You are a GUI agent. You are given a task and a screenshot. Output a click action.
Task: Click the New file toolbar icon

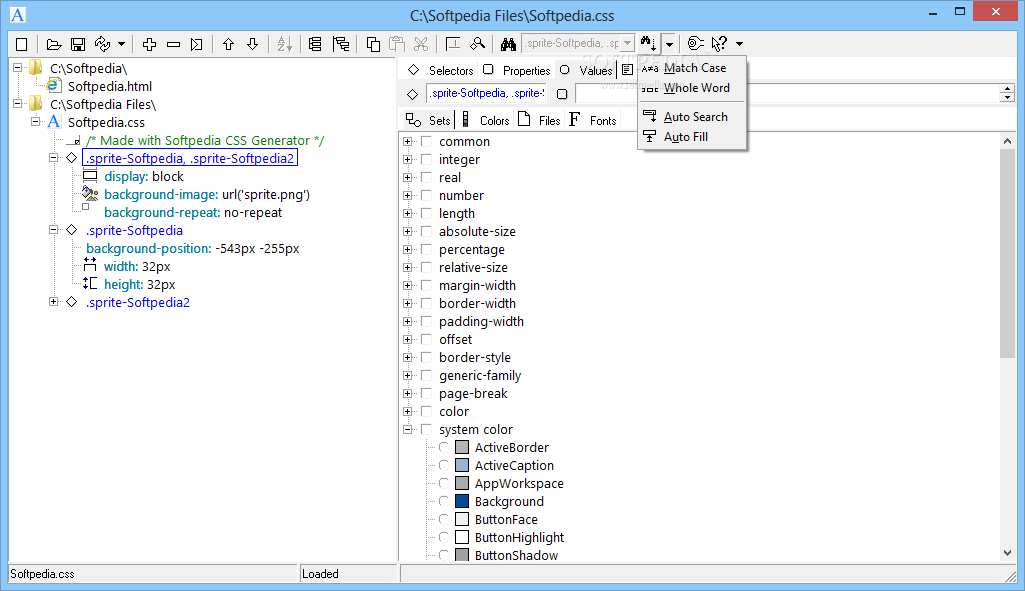tap(22, 44)
